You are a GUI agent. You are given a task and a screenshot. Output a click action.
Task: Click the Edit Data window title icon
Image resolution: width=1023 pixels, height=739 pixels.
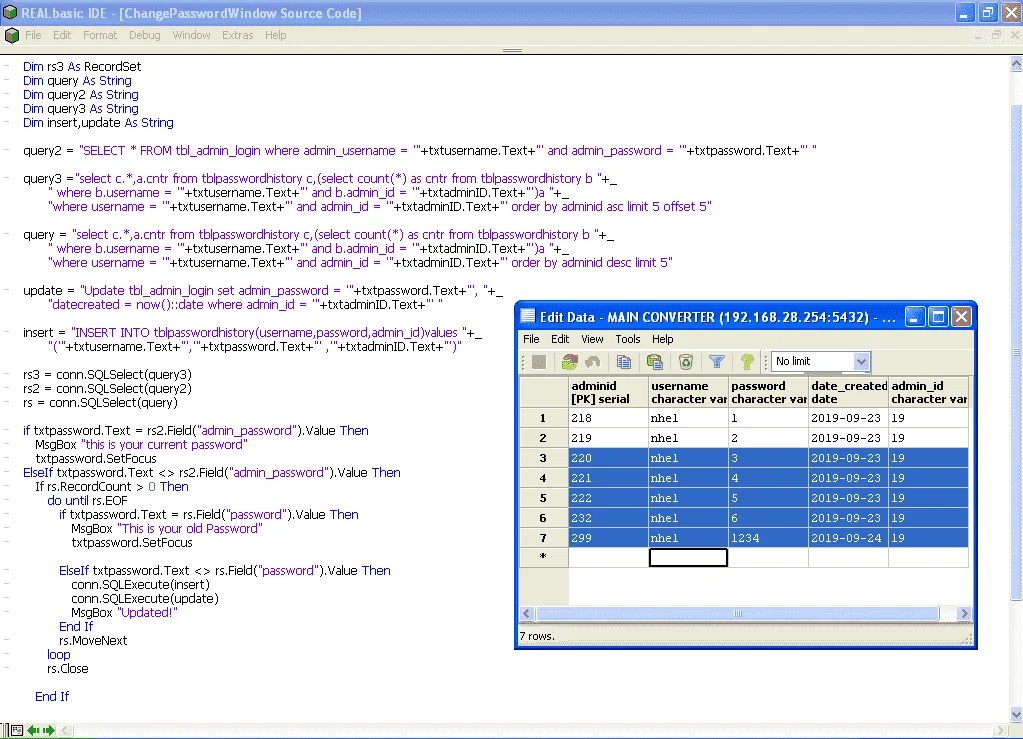[527, 317]
